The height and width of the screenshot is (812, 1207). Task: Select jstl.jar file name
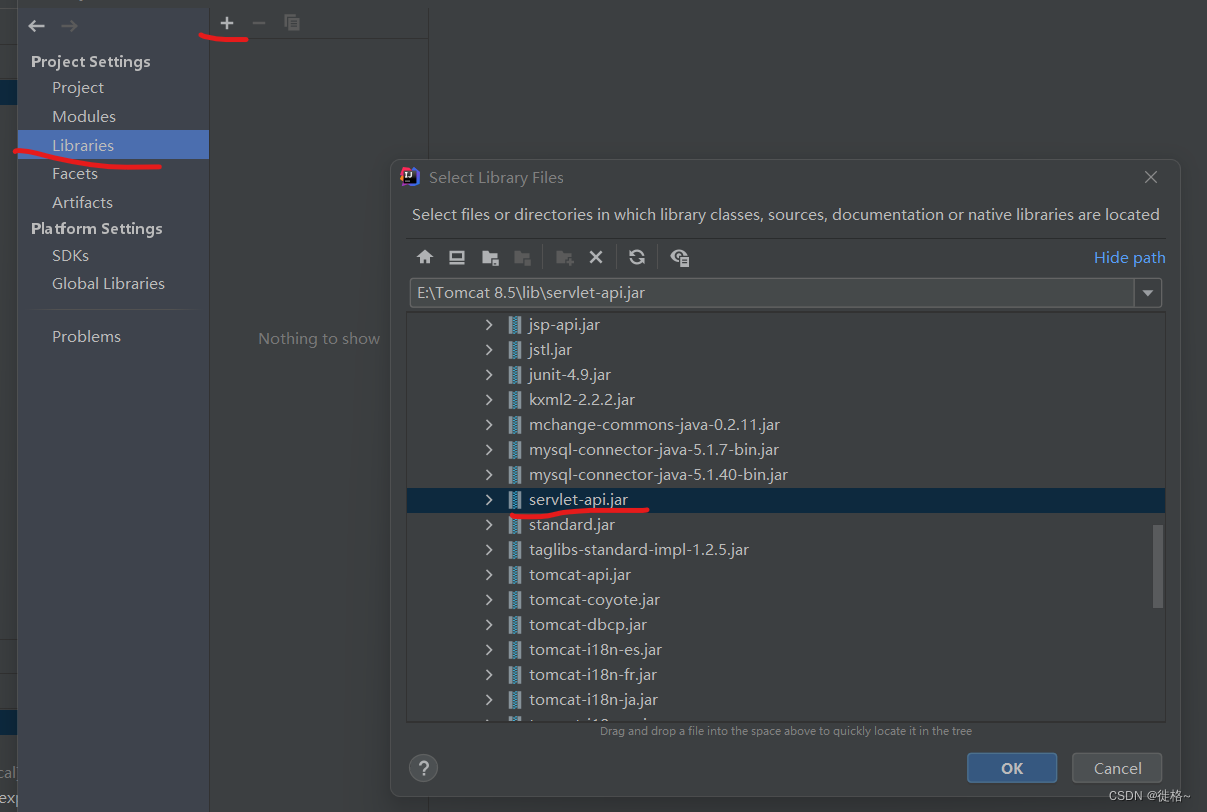click(x=550, y=349)
